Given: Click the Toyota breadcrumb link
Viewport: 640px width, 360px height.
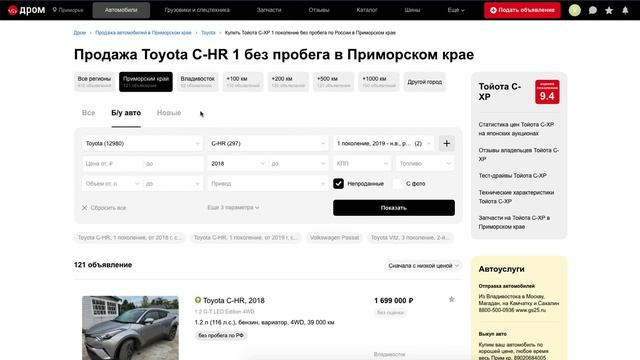Looking at the screenshot, I should coord(208,33).
